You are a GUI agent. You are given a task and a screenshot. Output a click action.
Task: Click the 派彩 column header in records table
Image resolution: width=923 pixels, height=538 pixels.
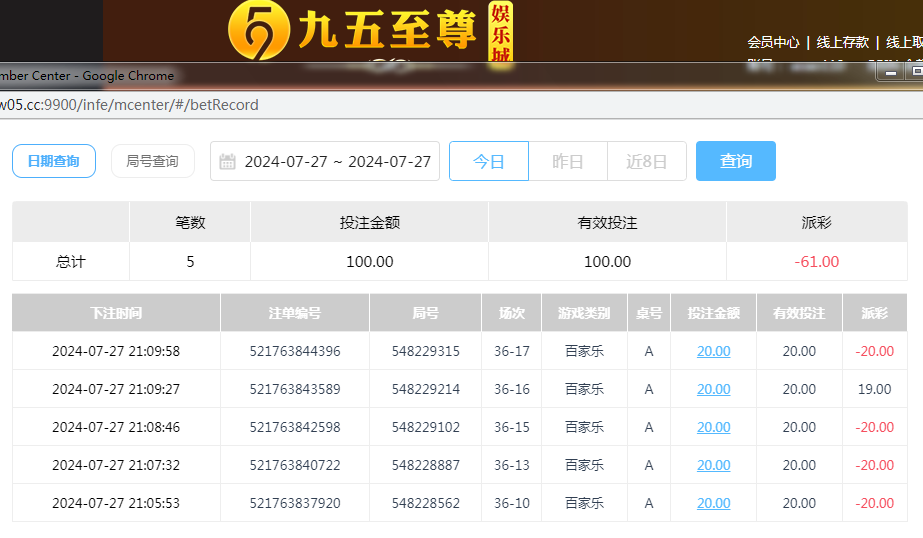click(x=874, y=313)
